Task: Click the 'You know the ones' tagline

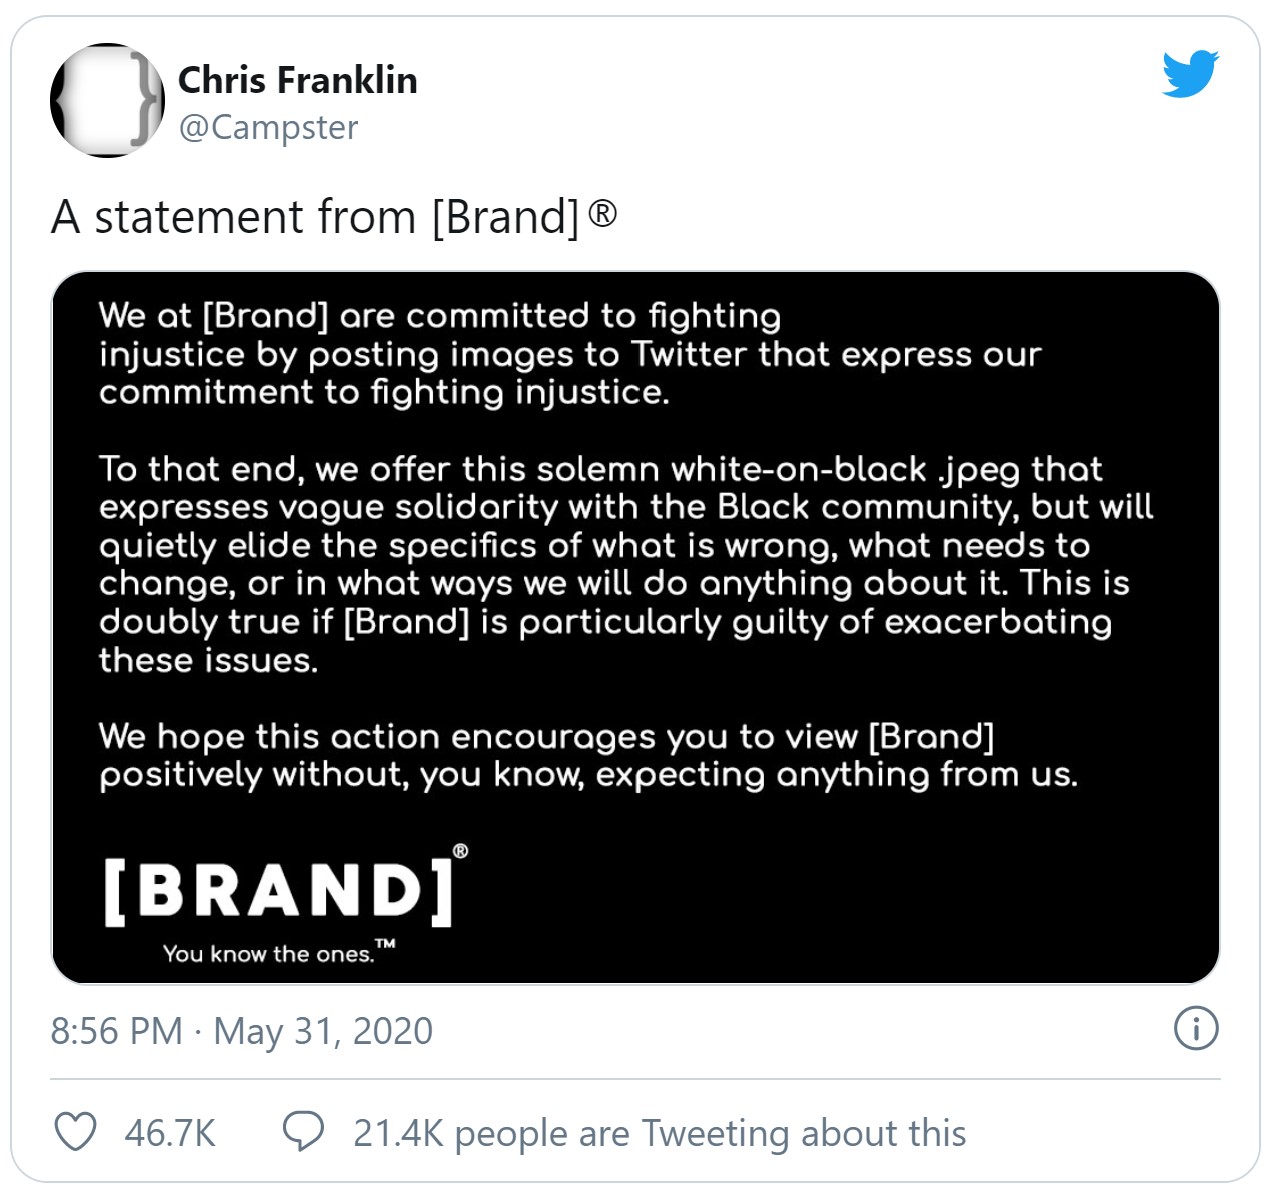Action: pyautogui.click(x=268, y=954)
